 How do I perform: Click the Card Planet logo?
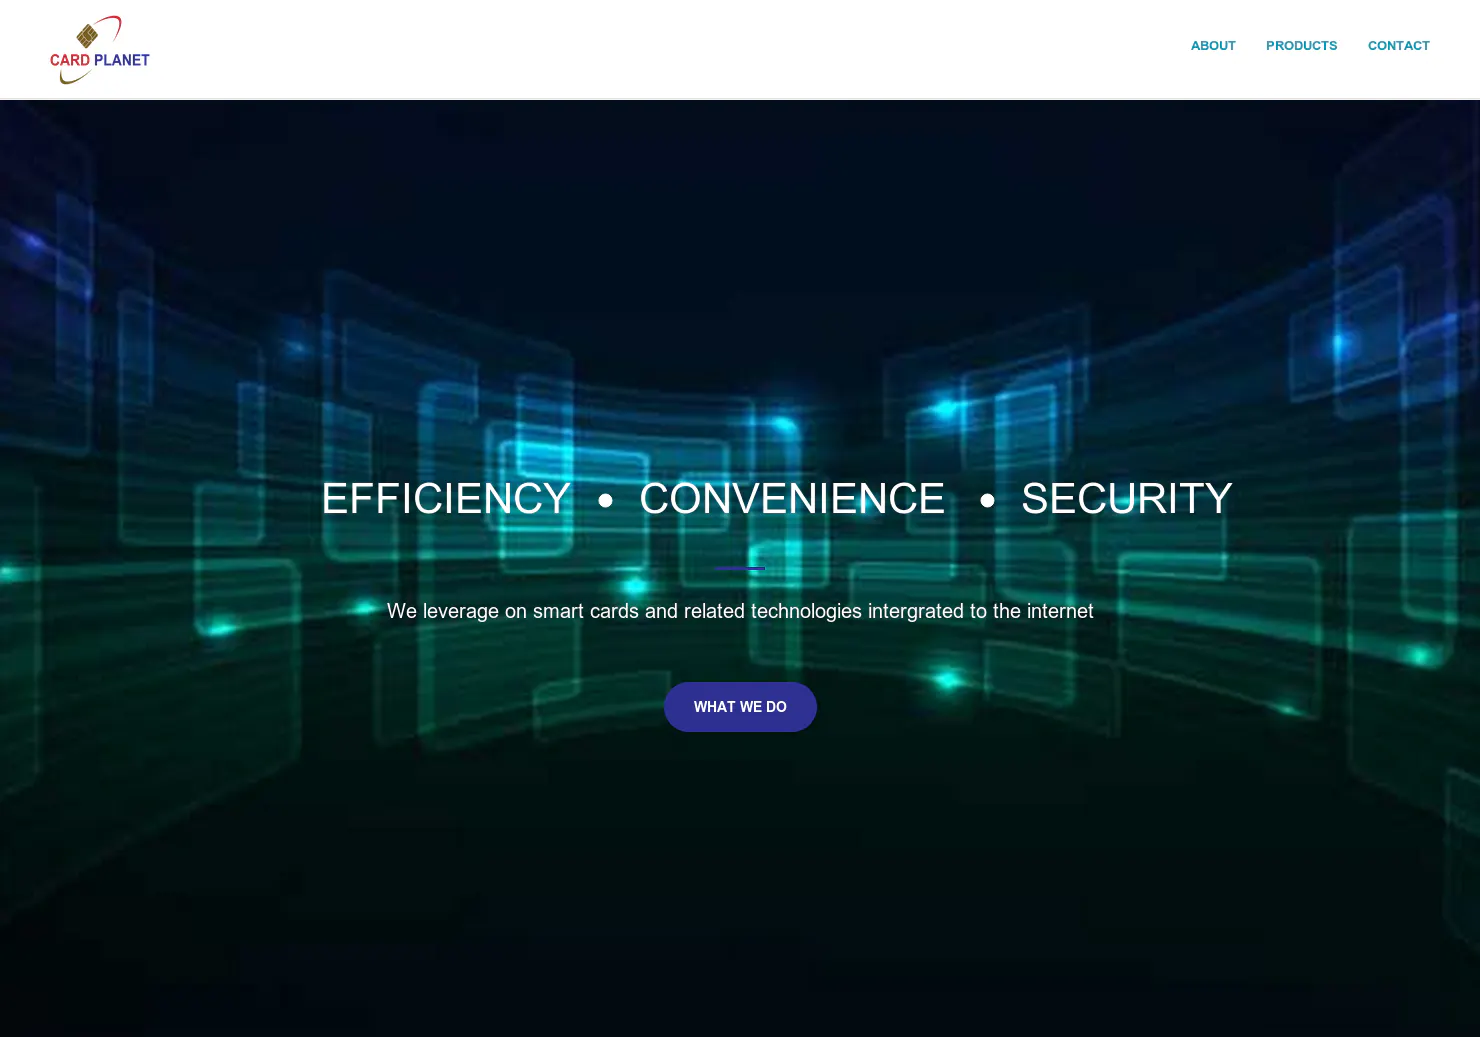click(100, 50)
